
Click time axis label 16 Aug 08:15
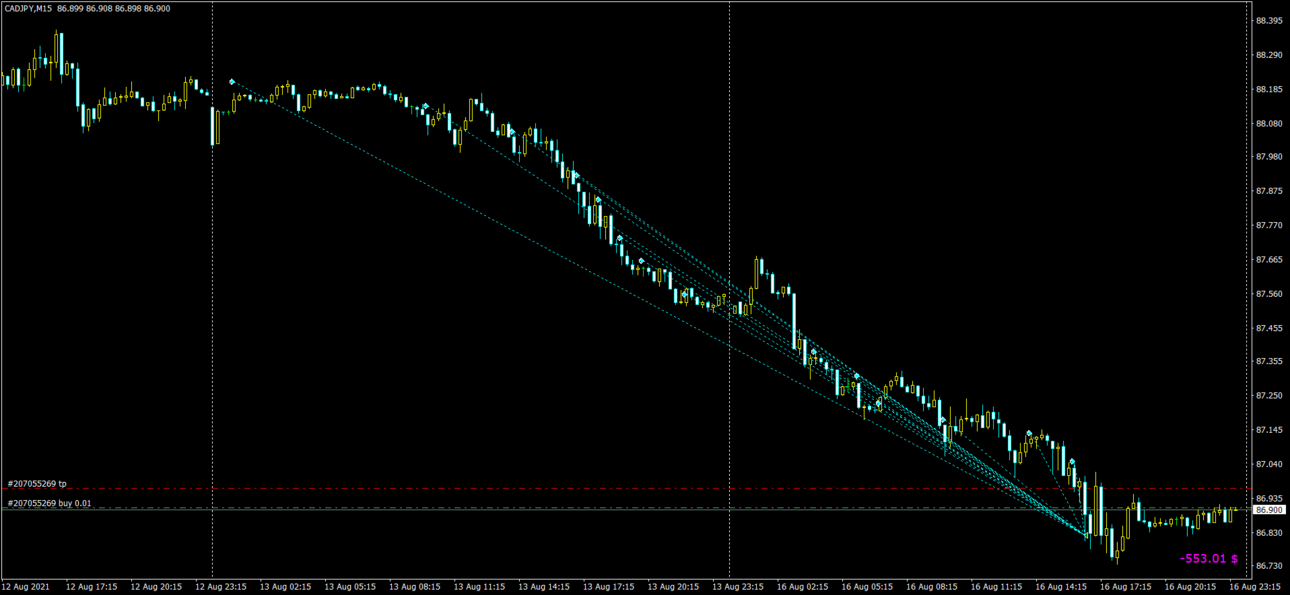point(931,586)
